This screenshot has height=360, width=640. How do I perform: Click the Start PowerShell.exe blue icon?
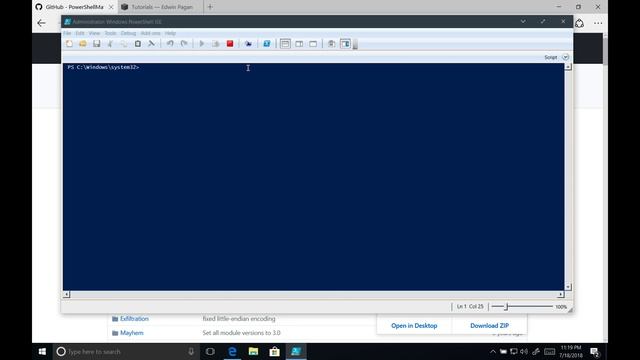267,44
